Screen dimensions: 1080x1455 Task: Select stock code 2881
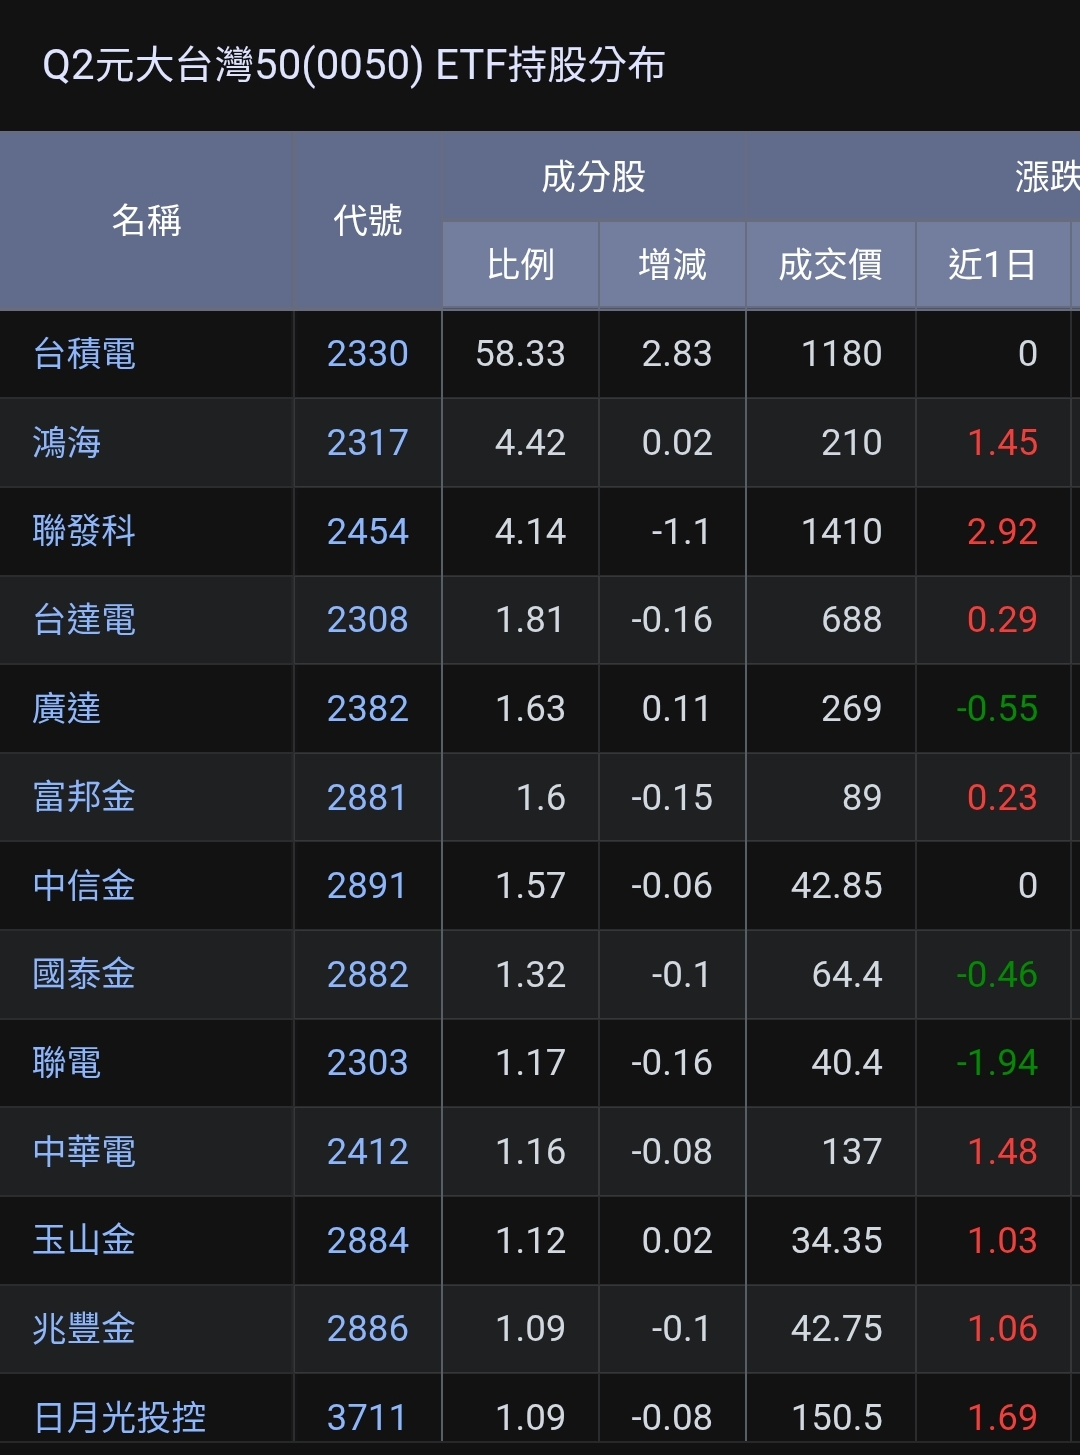[367, 797]
